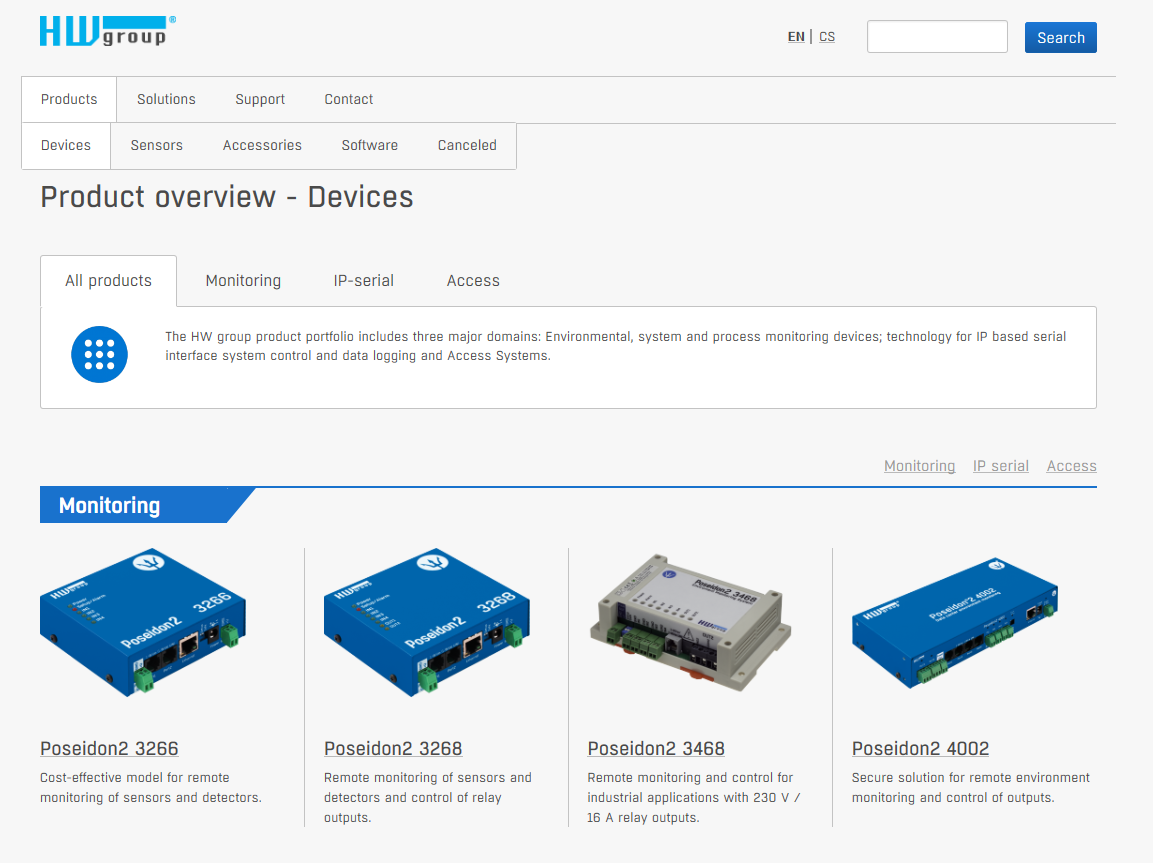
Task: Open the Products menu
Action: [x=69, y=99]
